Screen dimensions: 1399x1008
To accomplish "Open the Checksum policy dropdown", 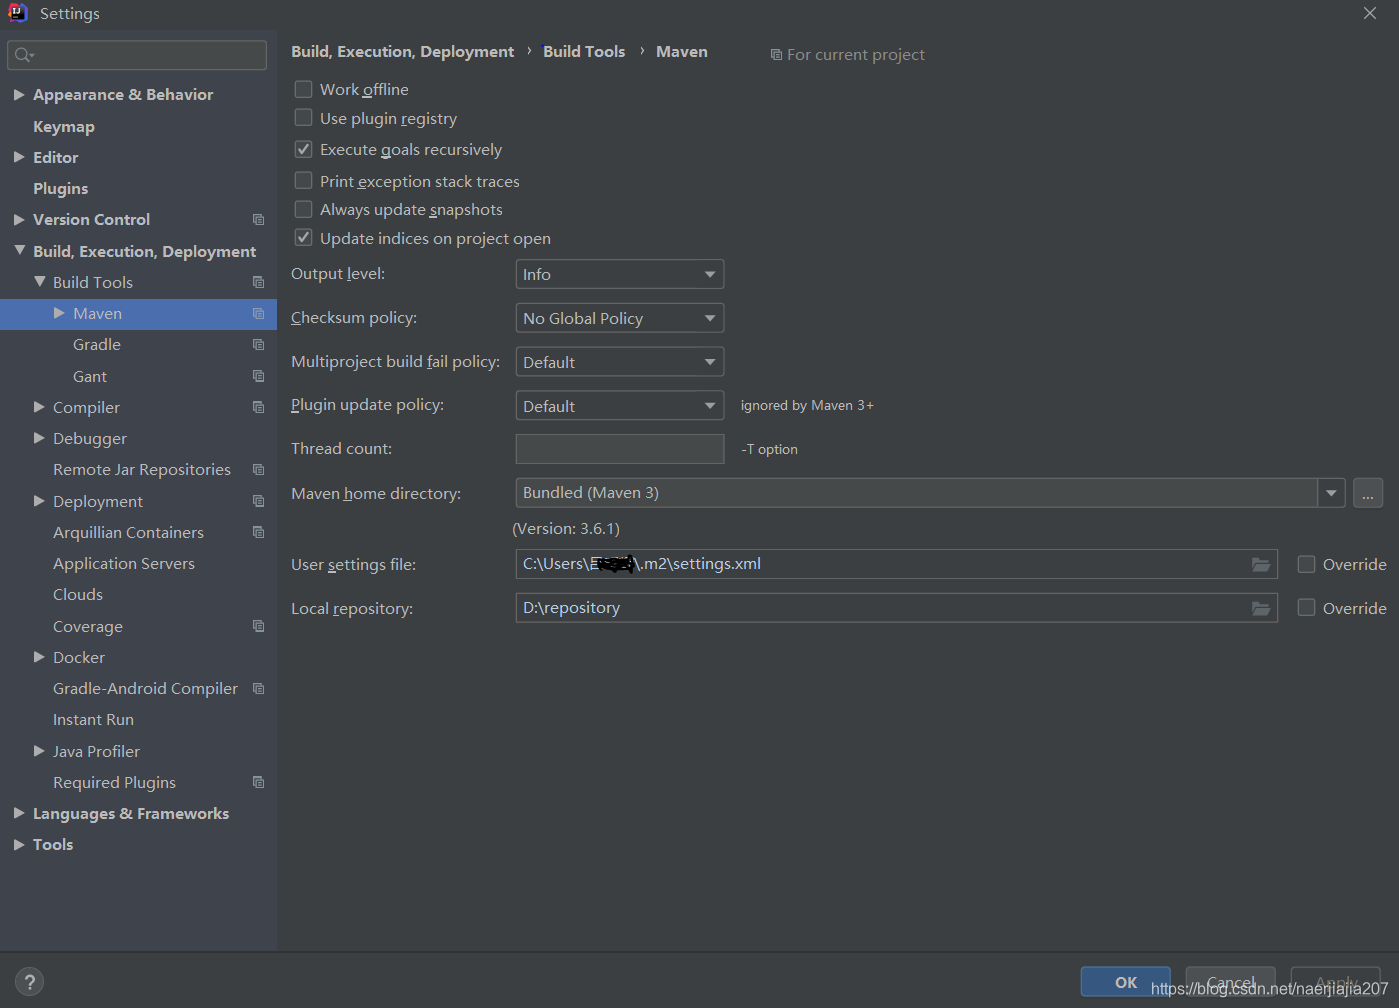I will [620, 318].
